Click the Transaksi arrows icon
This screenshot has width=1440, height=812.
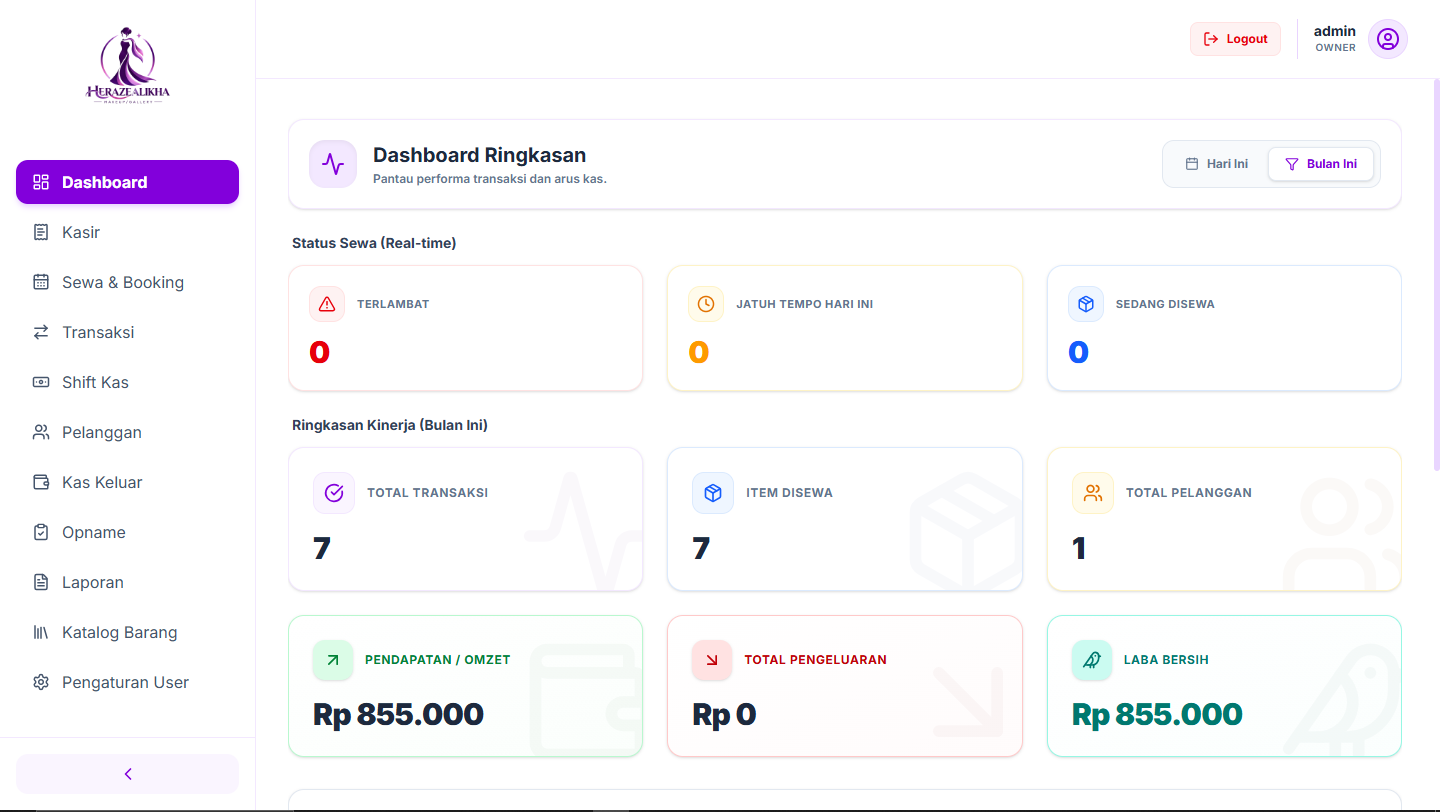[41, 332]
